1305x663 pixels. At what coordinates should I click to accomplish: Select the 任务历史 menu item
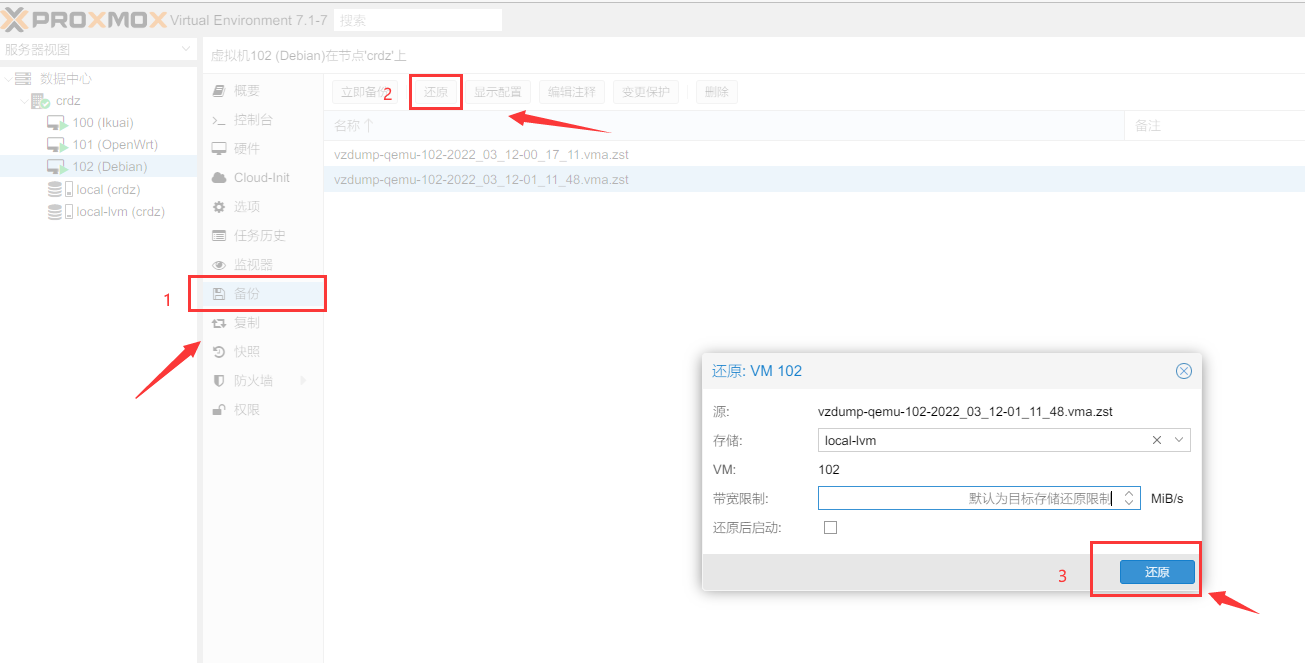click(x=259, y=236)
